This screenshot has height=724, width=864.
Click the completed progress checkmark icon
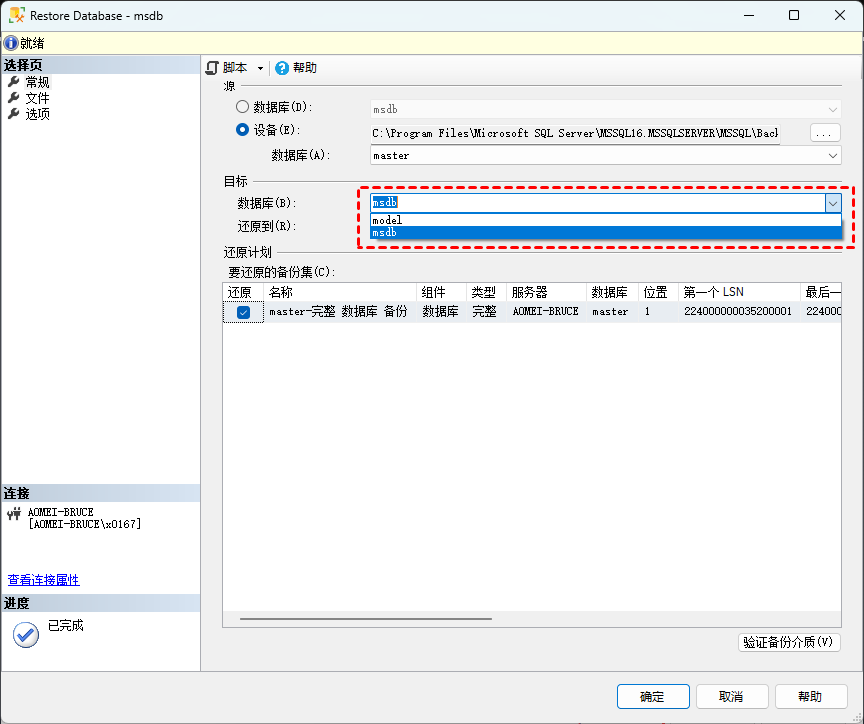click(x=26, y=634)
